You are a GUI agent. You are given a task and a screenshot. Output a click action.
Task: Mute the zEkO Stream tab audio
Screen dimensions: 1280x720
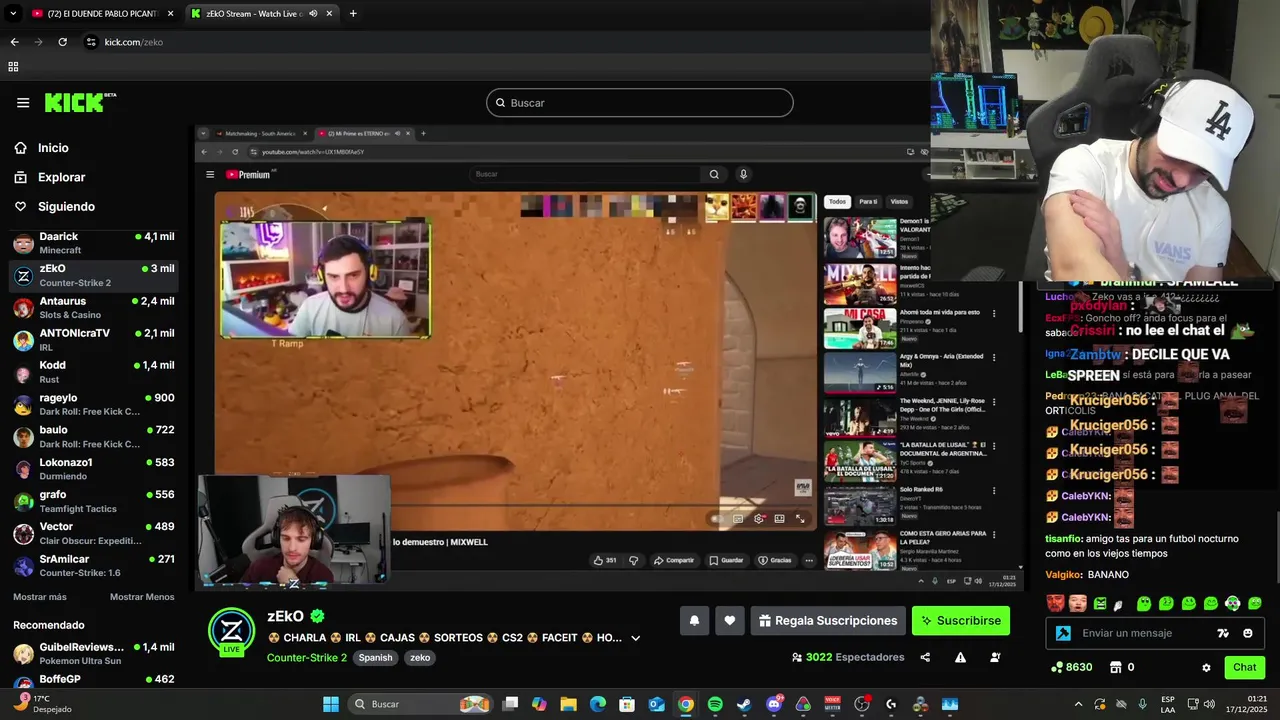[313, 14]
